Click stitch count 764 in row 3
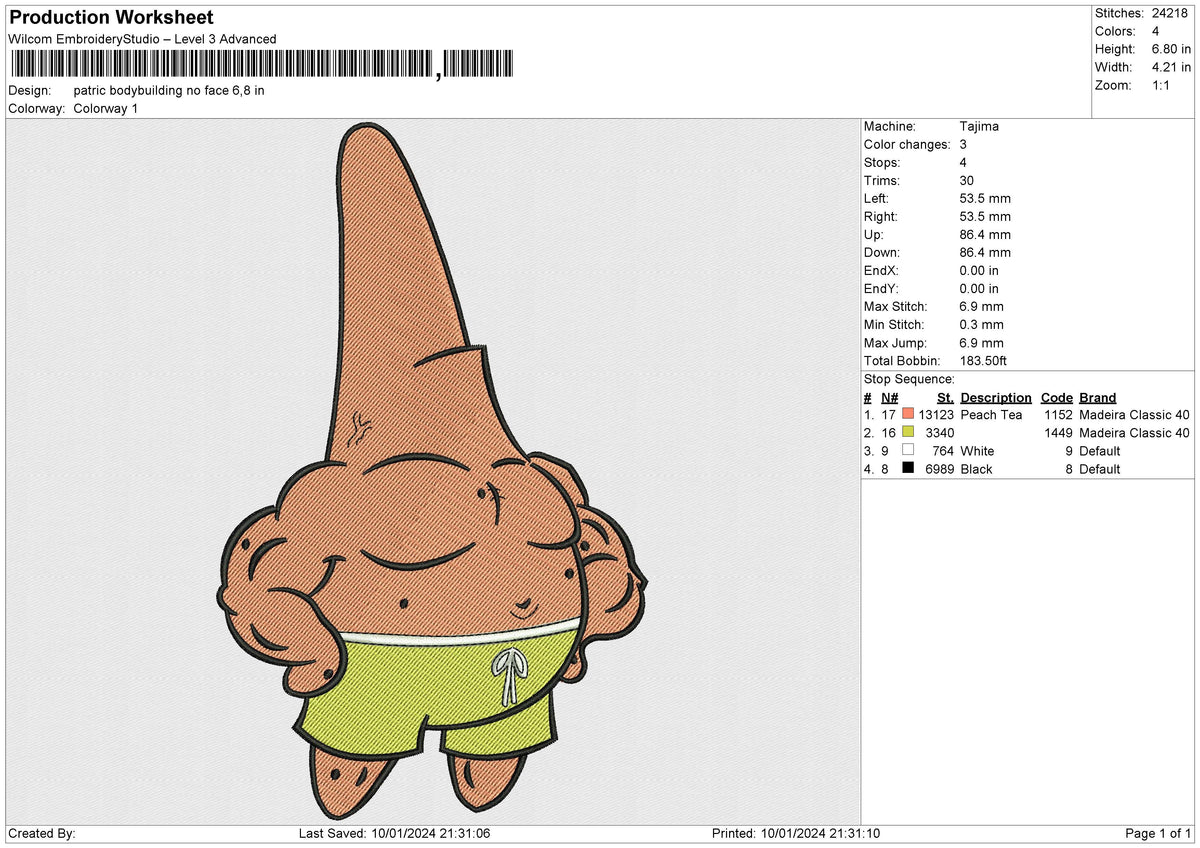1200x848 pixels. pyautogui.click(x=943, y=451)
